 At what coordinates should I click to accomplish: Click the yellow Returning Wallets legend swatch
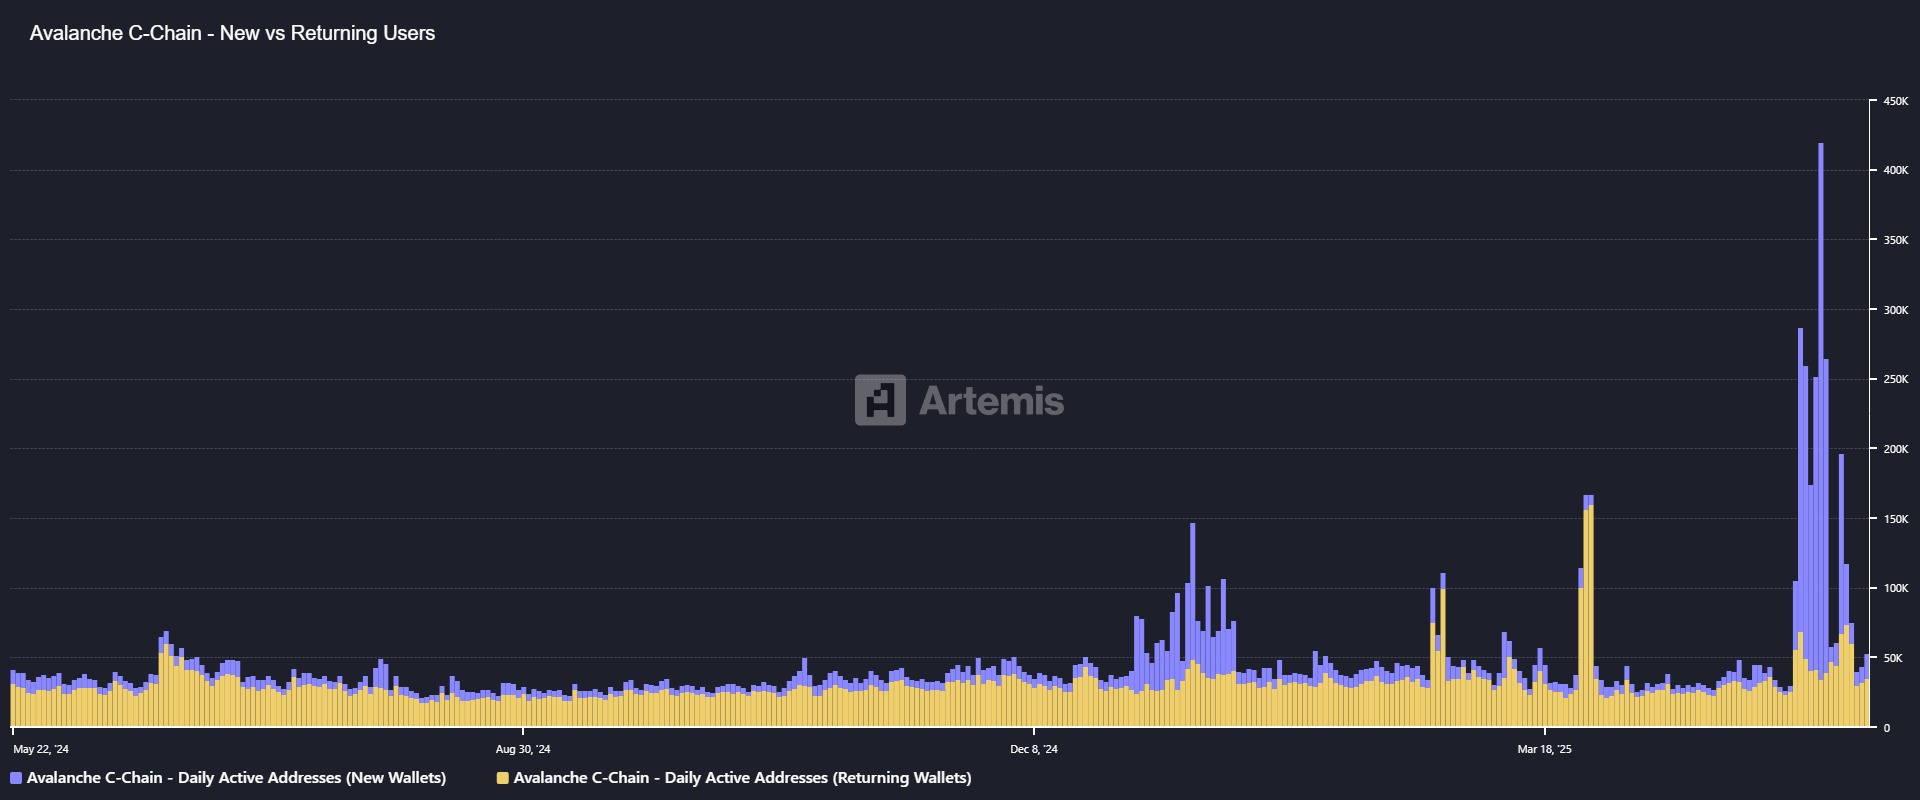coord(503,778)
